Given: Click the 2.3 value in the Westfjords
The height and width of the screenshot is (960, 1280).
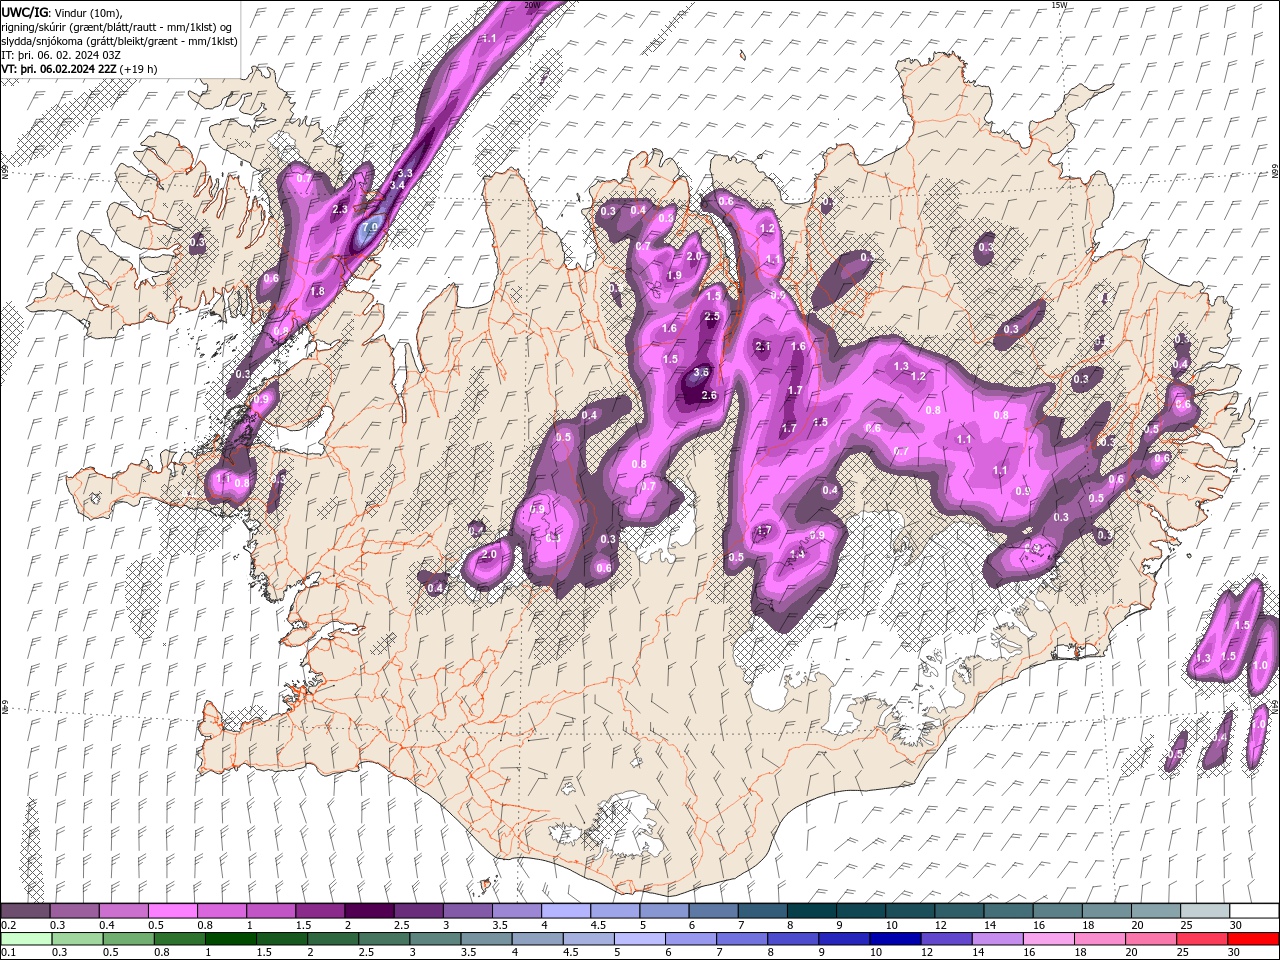Looking at the screenshot, I should tap(340, 209).
